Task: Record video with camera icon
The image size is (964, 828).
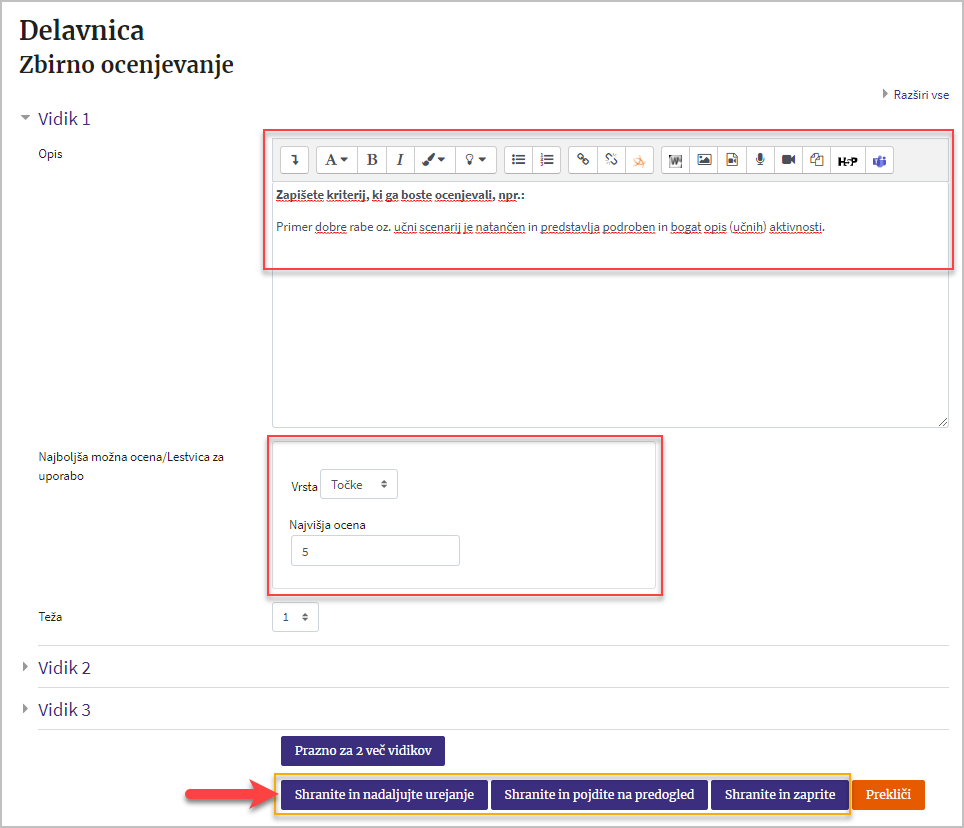Action: coord(789,160)
